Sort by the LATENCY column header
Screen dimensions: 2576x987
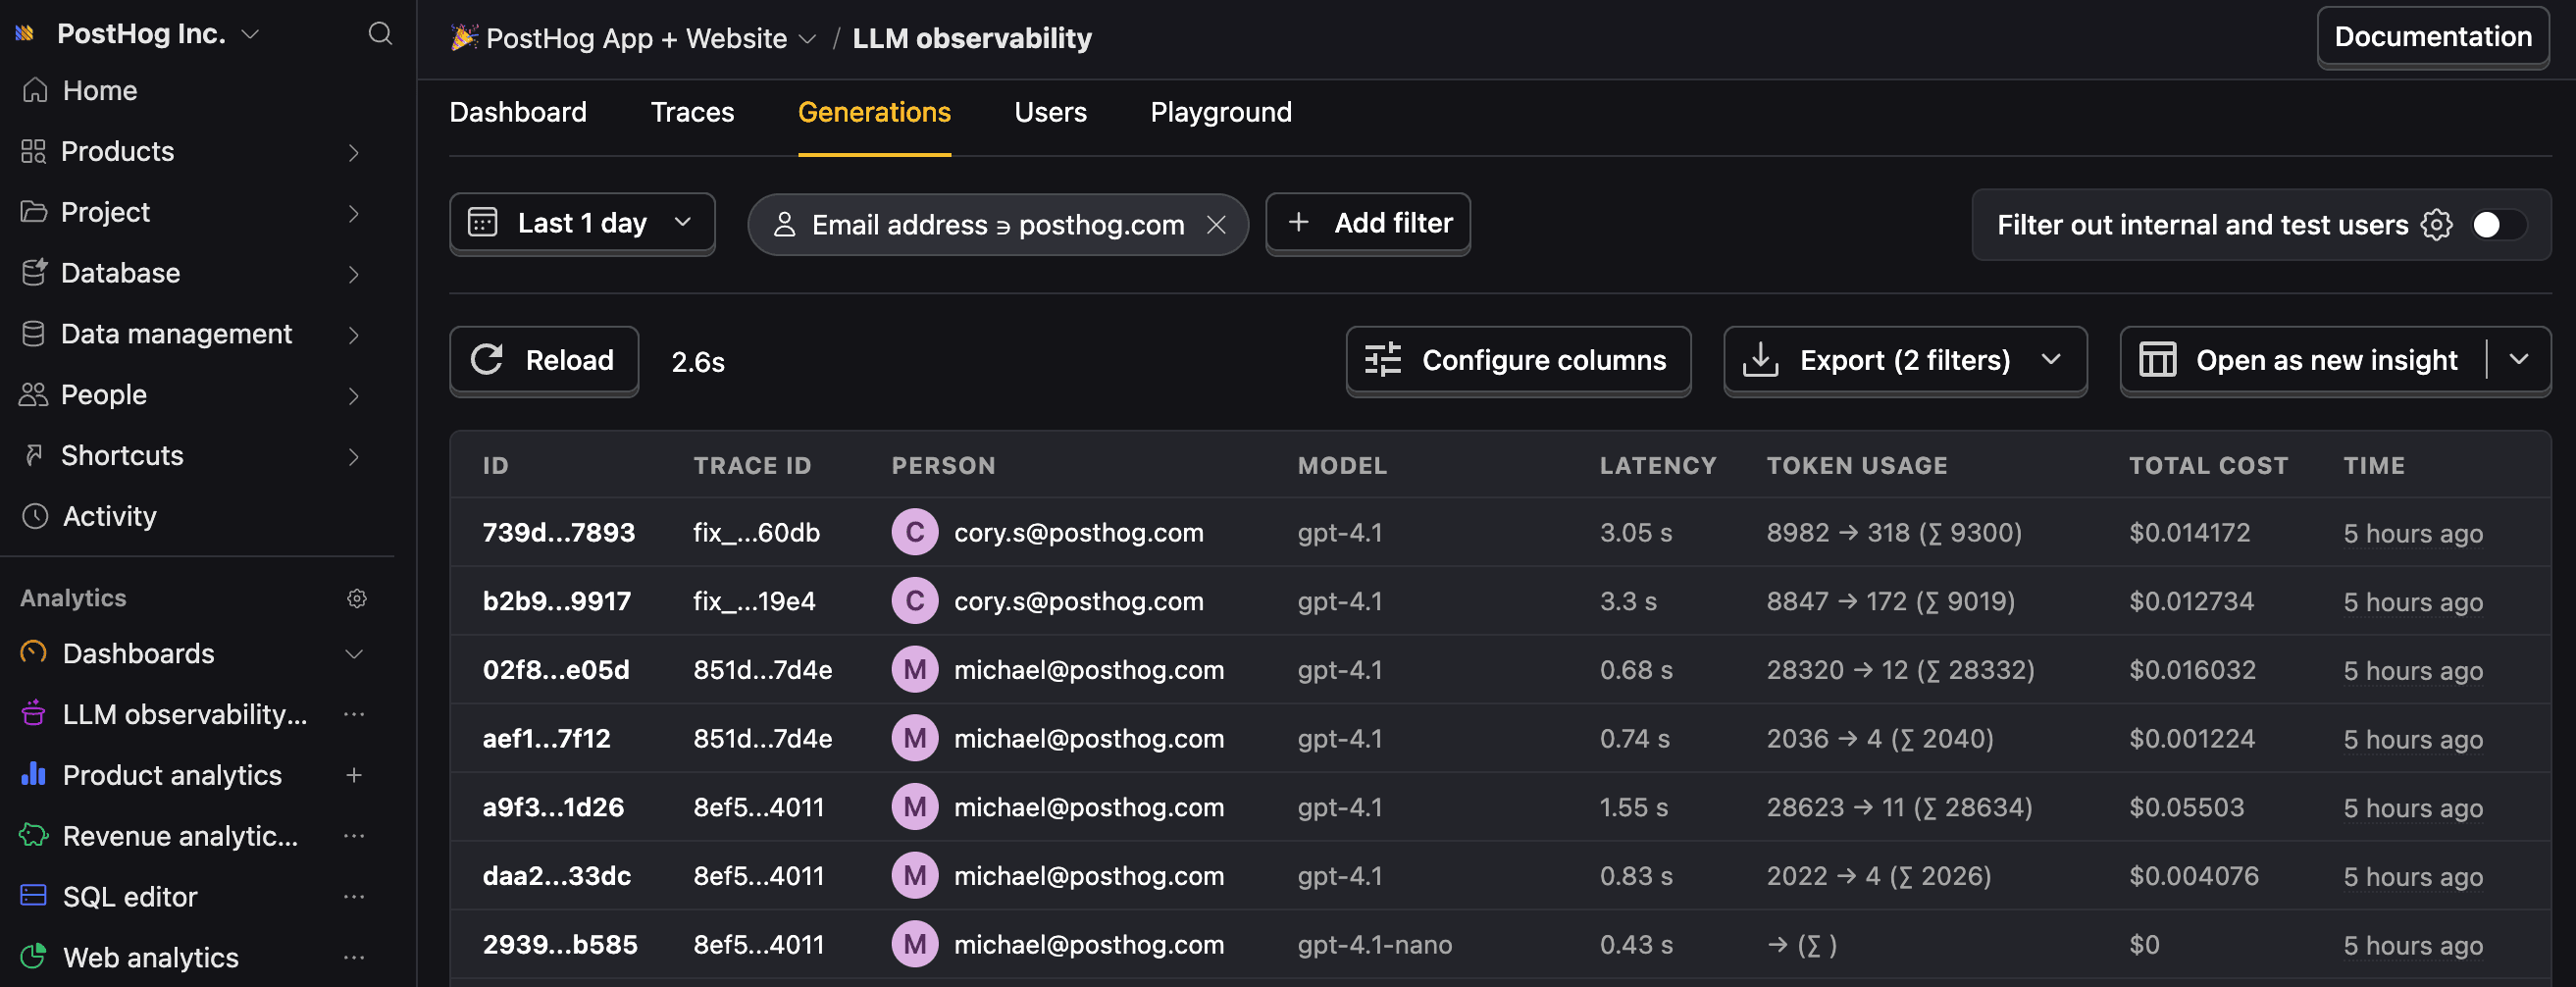tap(1657, 466)
